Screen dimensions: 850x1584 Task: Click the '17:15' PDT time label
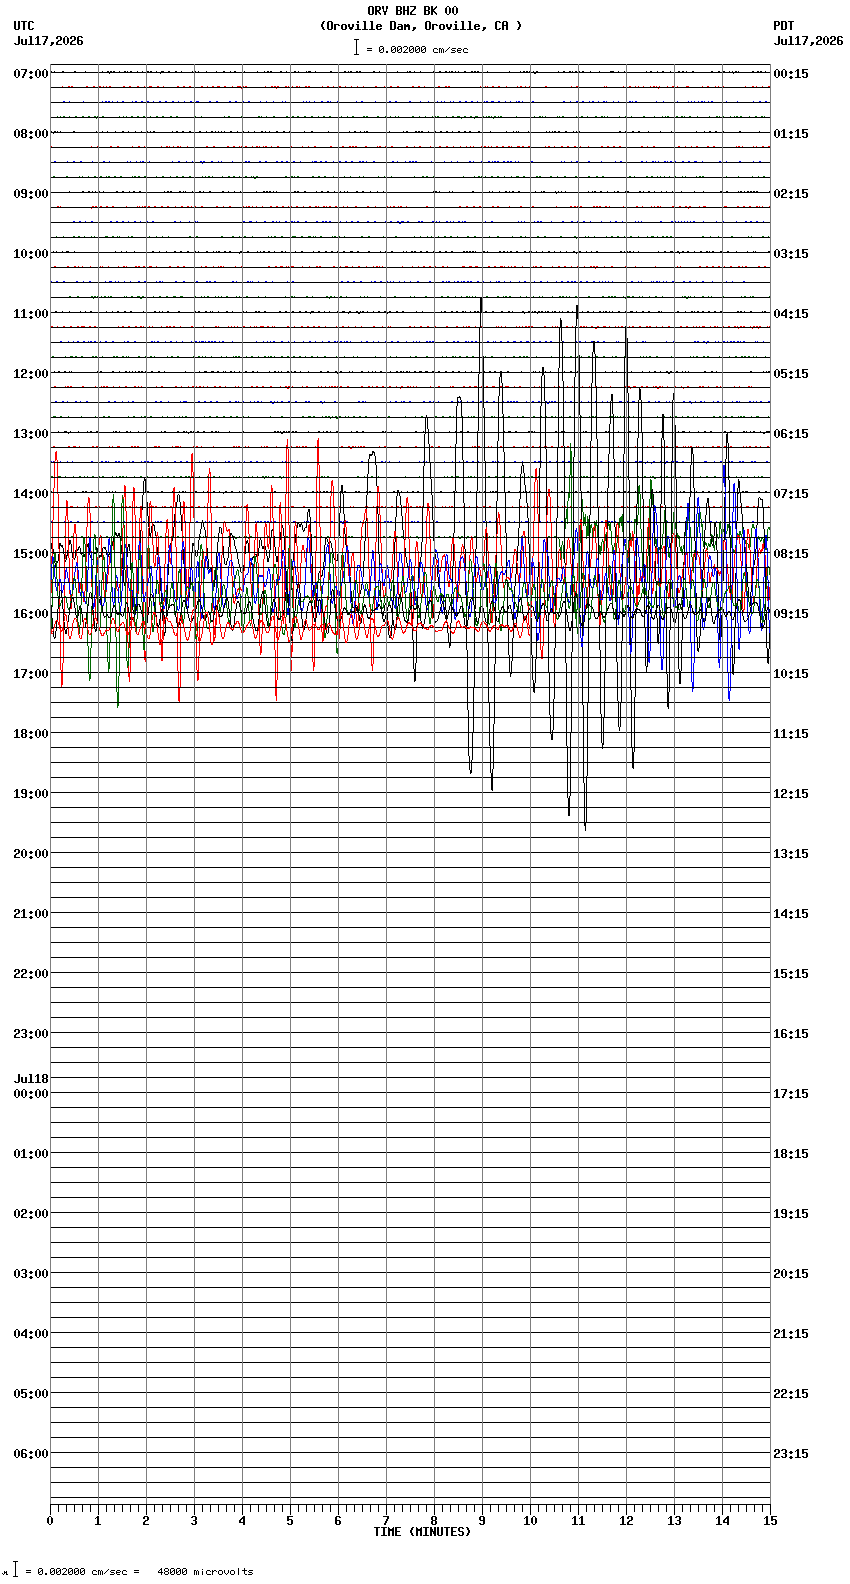791,1094
